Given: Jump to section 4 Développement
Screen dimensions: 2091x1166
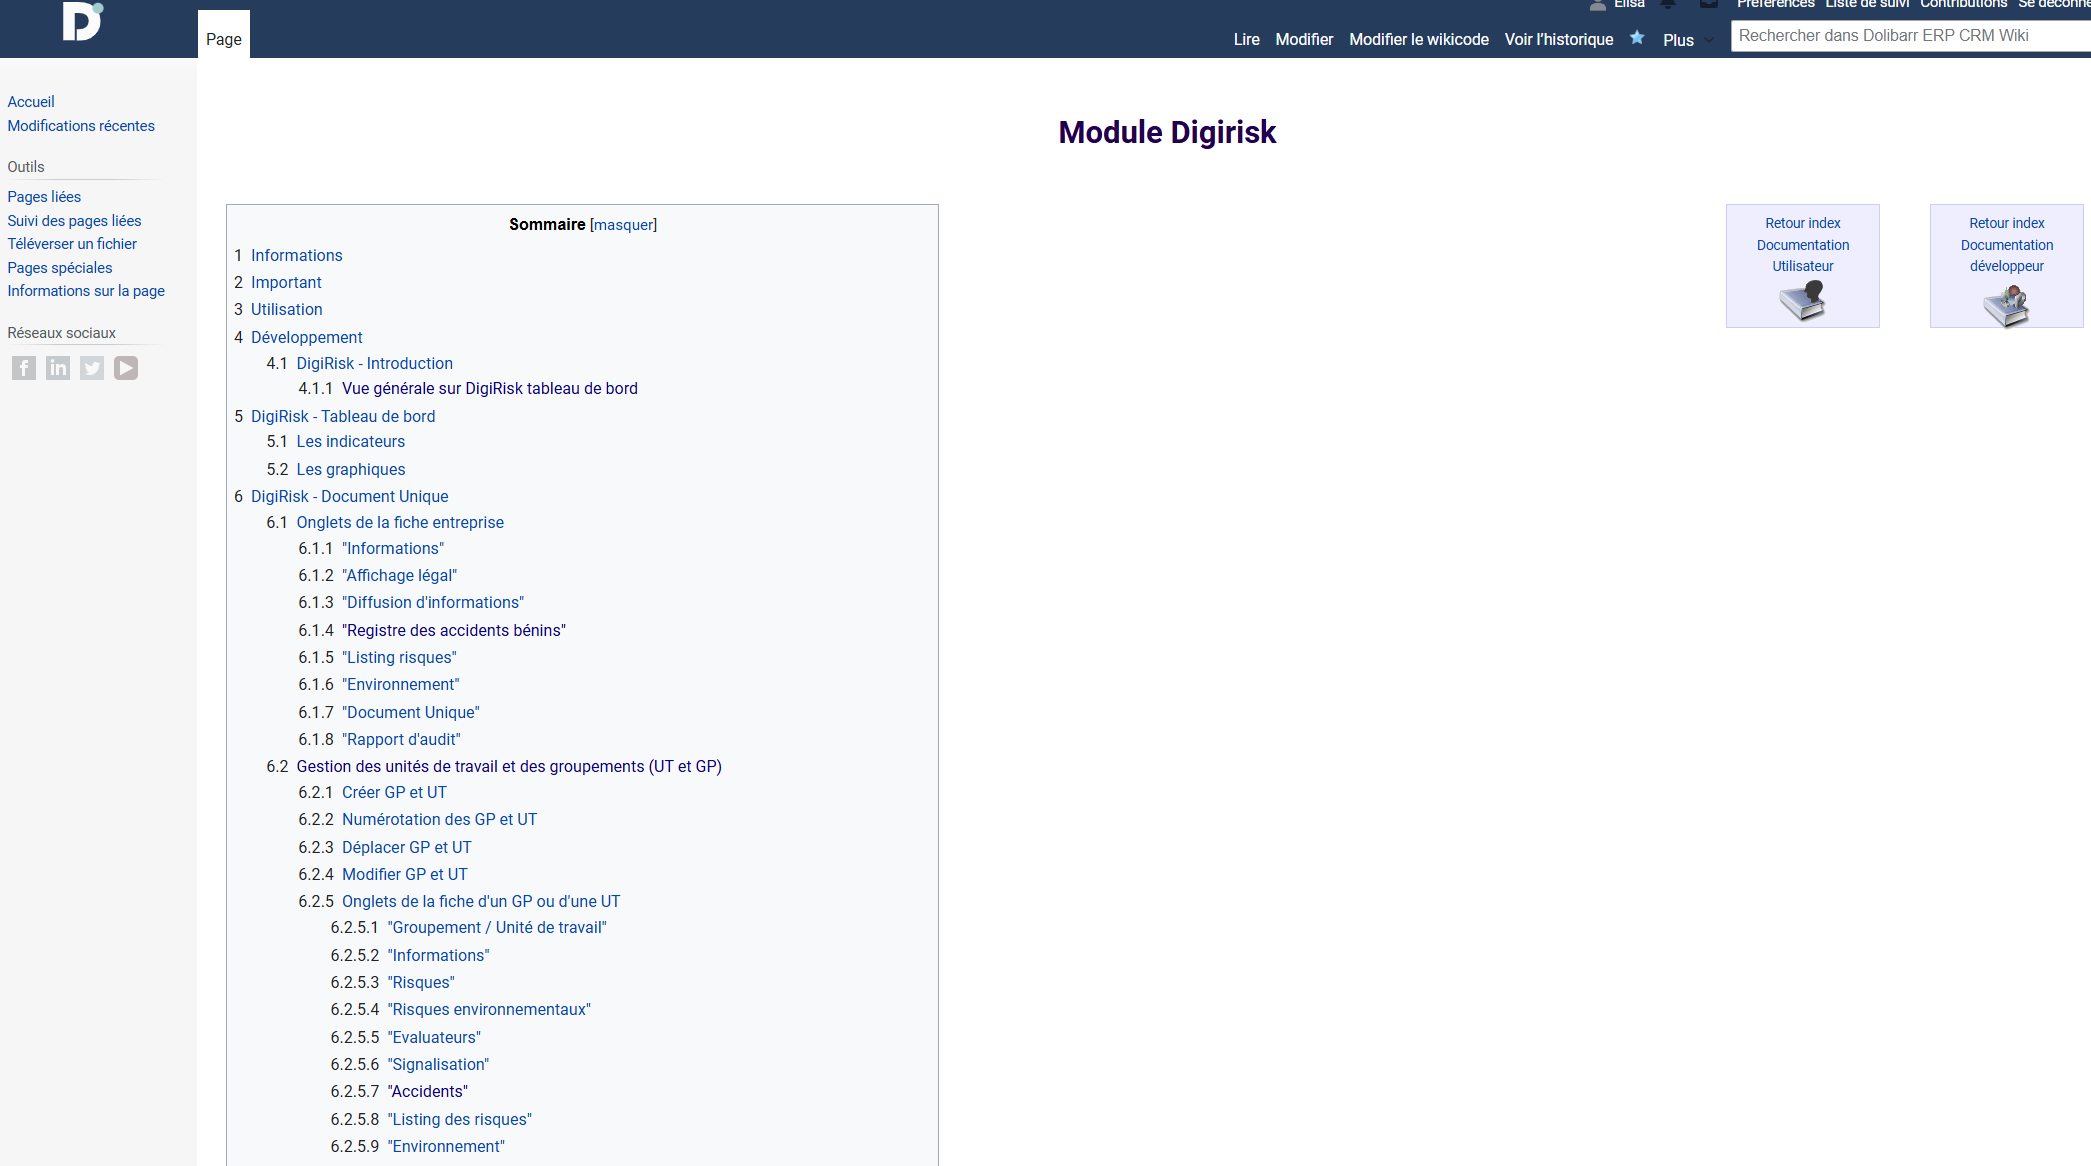Looking at the screenshot, I should tap(306, 337).
